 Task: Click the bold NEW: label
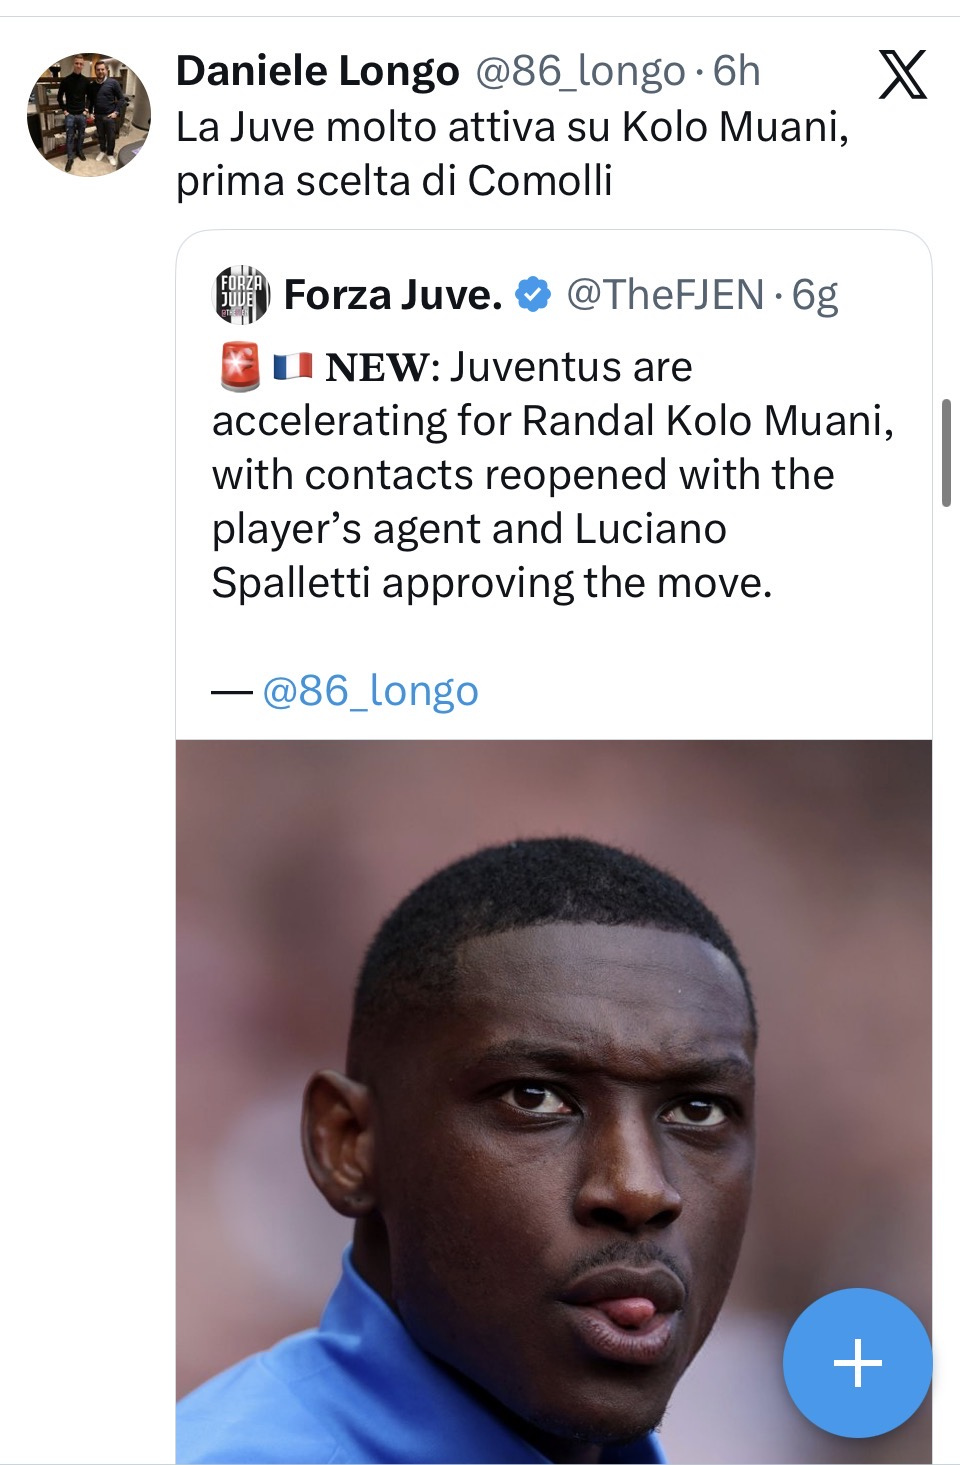click(x=382, y=367)
